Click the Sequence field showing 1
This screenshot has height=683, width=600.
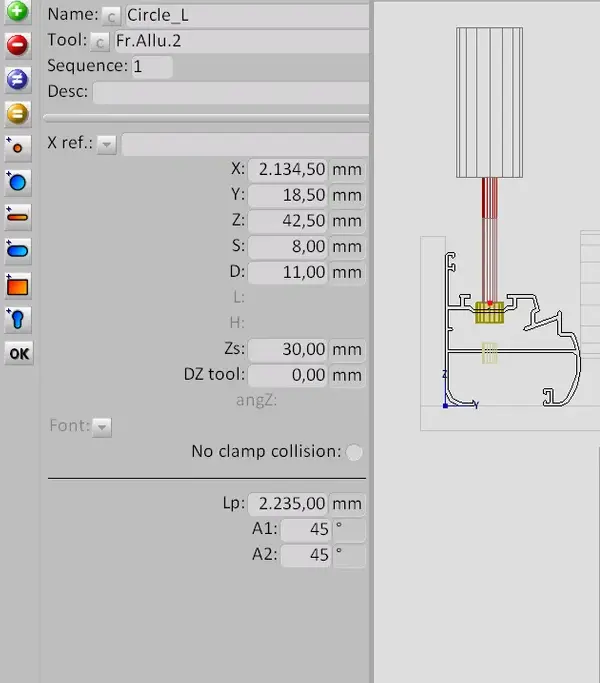152,67
